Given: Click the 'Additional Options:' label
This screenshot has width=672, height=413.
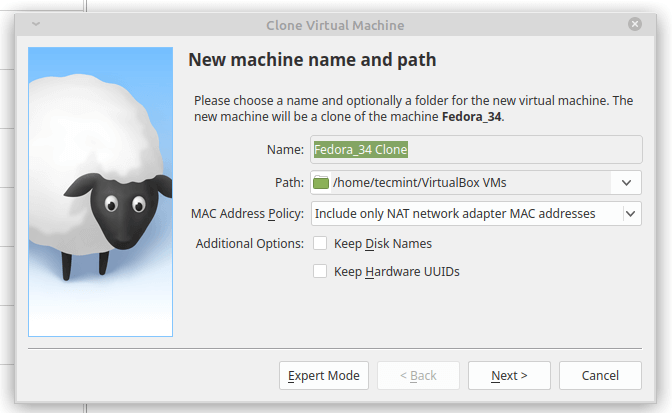Looking at the screenshot, I should pyautogui.click(x=250, y=243).
